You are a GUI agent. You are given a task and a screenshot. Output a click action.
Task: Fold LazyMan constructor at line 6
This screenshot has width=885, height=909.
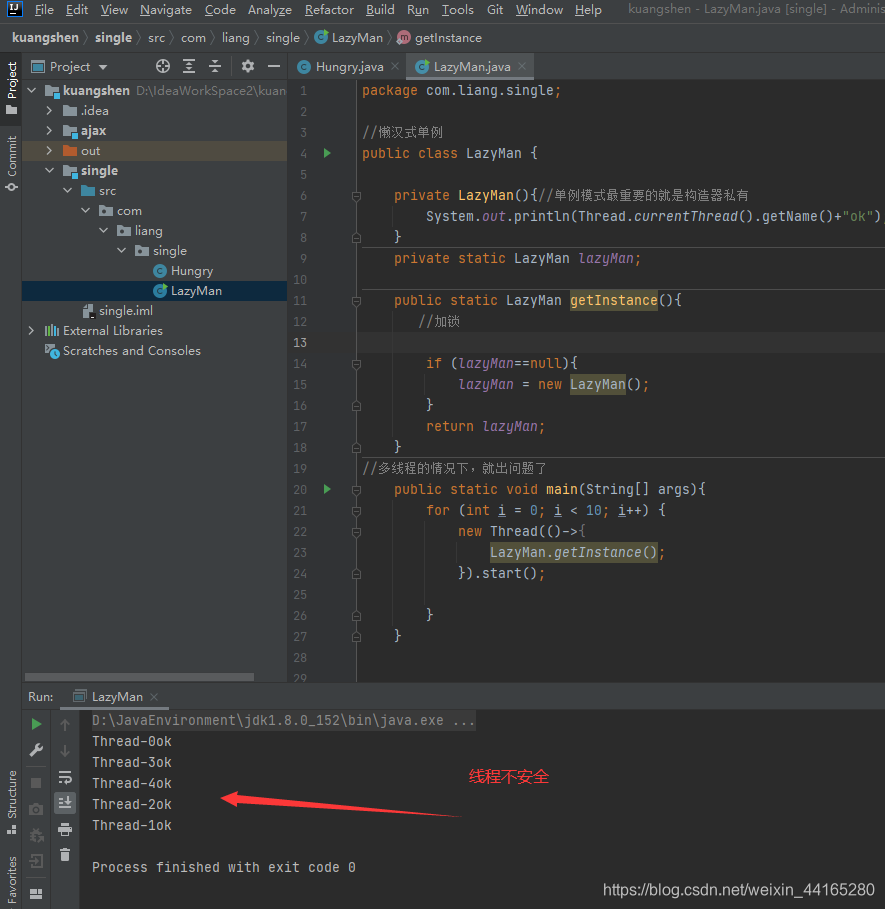356,197
